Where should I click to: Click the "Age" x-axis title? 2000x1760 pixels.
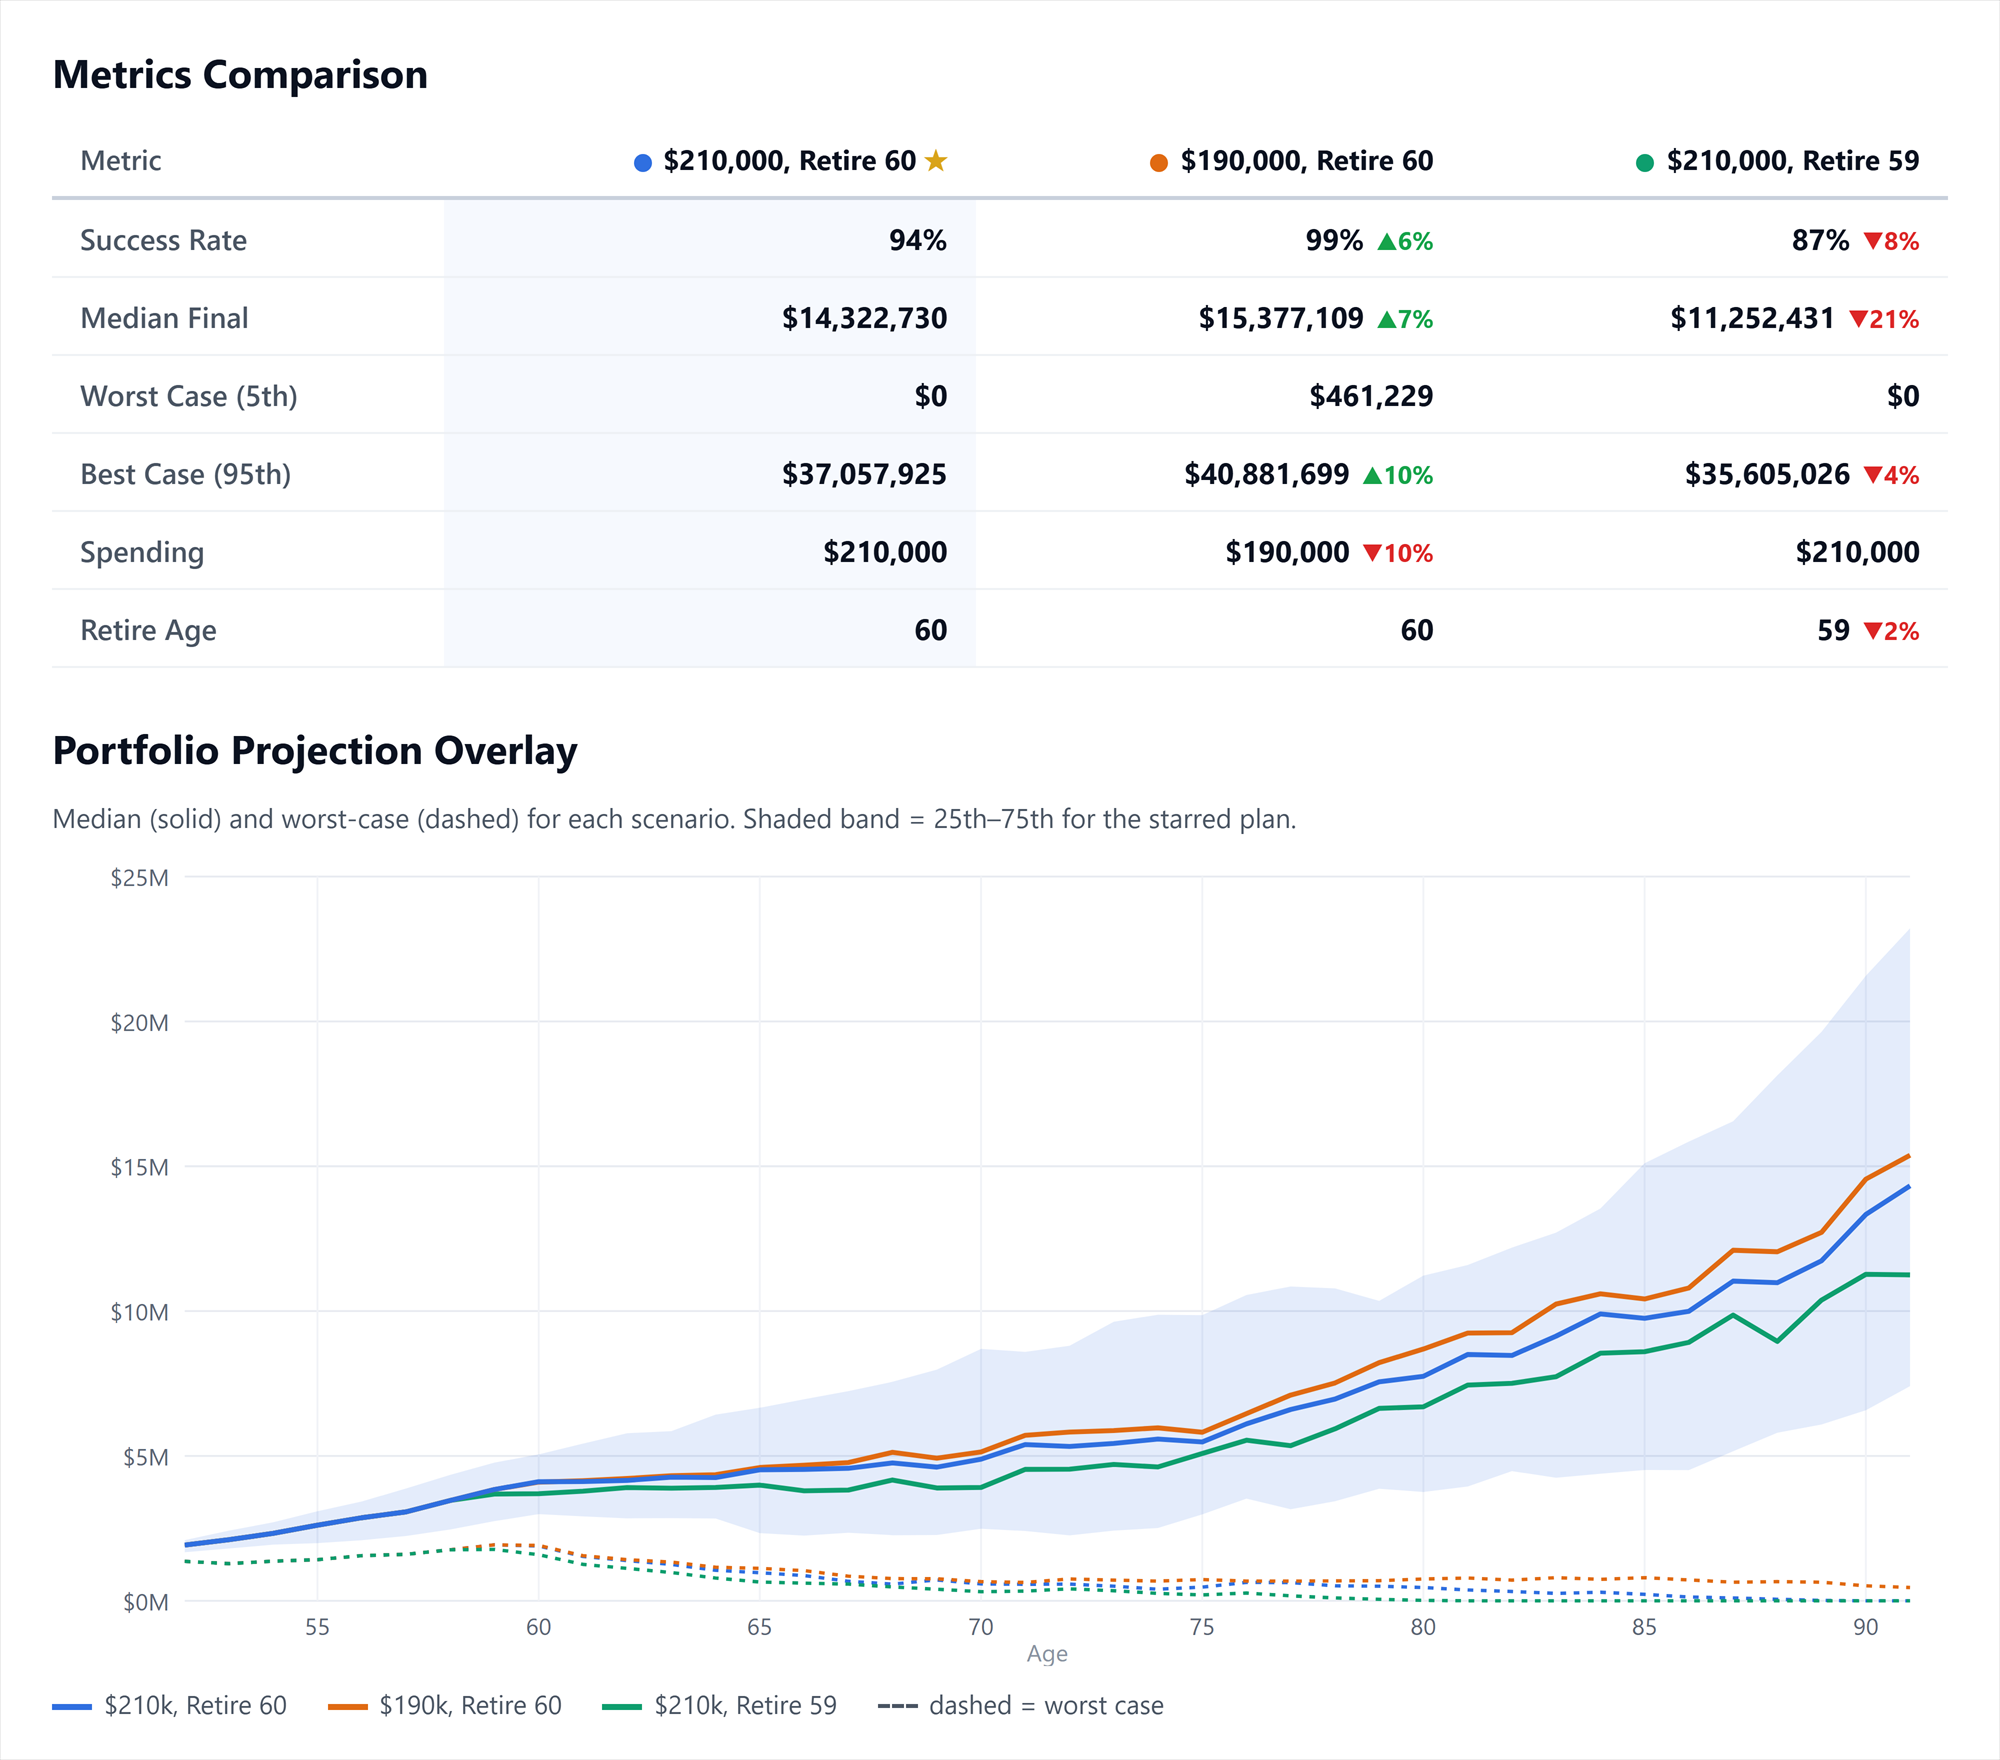[x=1047, y=1654]
